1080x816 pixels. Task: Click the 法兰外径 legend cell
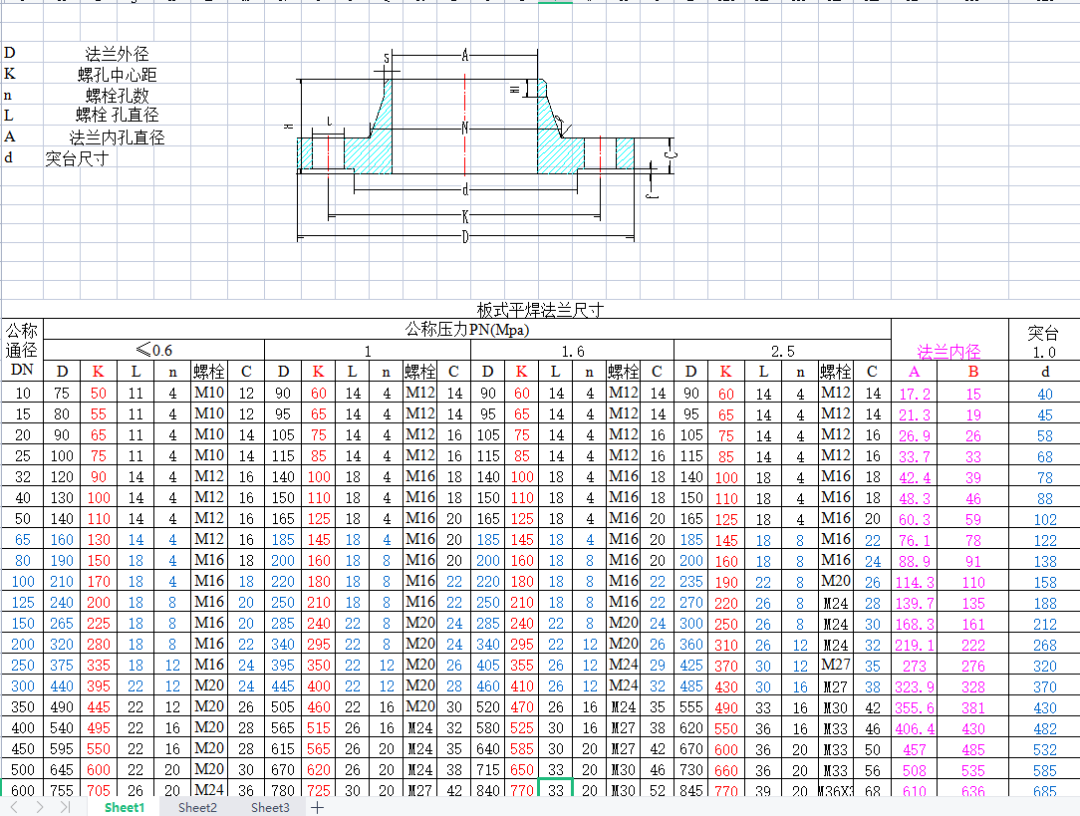pyautogui.click(x=117, y=54)
